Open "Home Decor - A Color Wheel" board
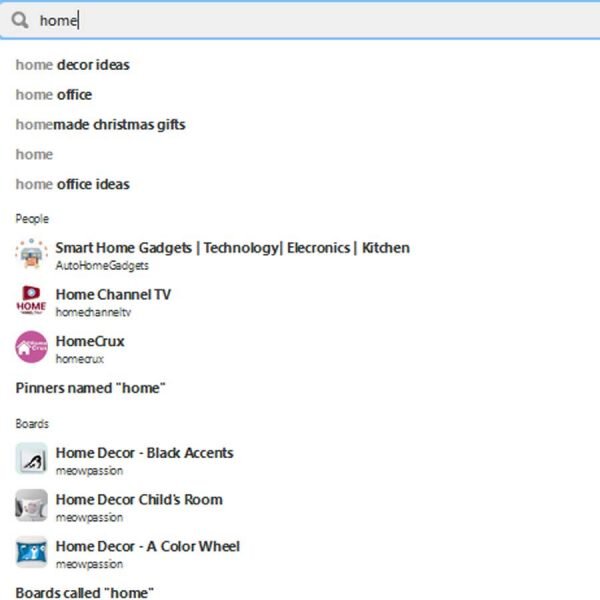 click(148, 546)
